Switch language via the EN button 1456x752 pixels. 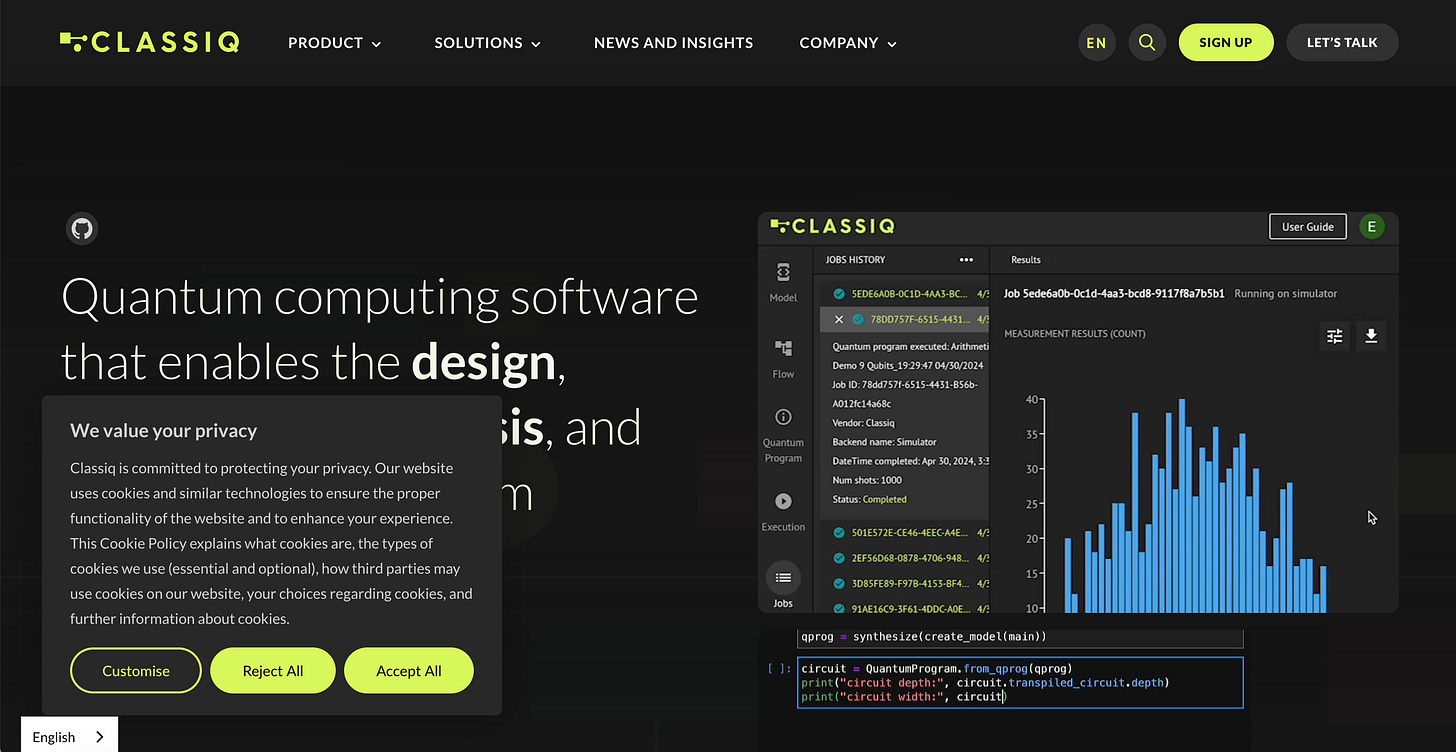pos(1096,43)
